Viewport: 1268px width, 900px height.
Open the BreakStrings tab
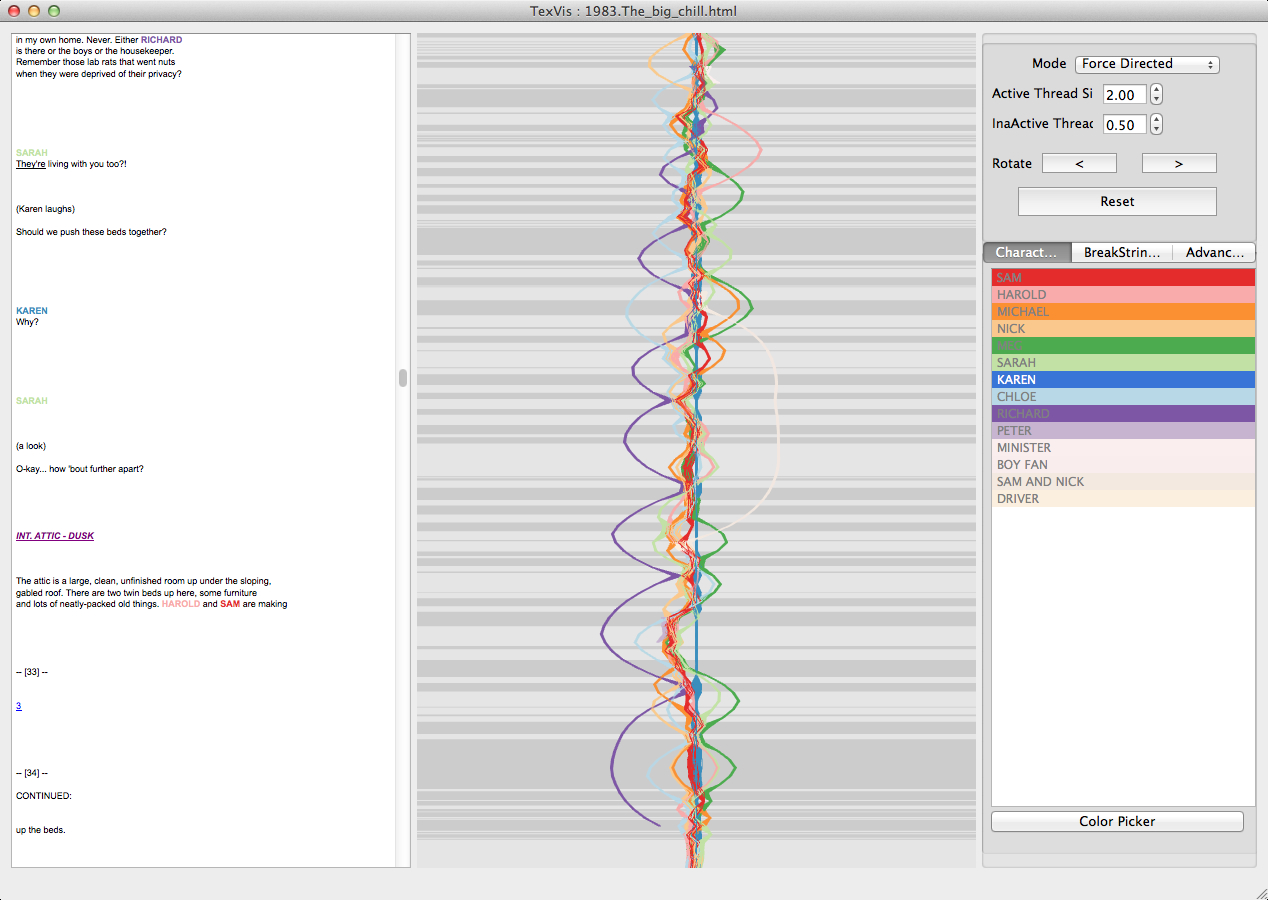tap(1121, 253)
